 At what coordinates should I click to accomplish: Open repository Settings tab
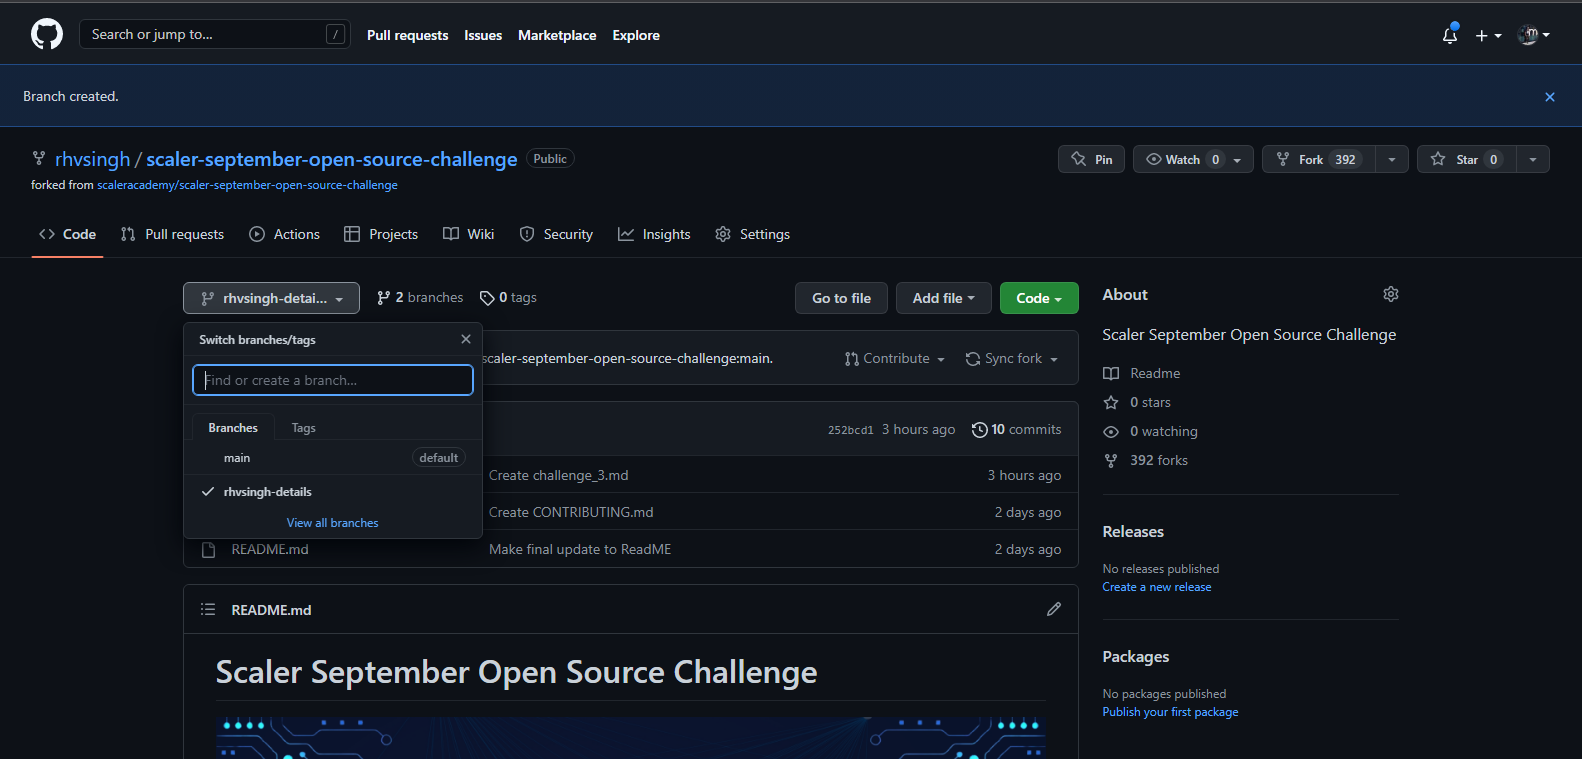[753, 234]
